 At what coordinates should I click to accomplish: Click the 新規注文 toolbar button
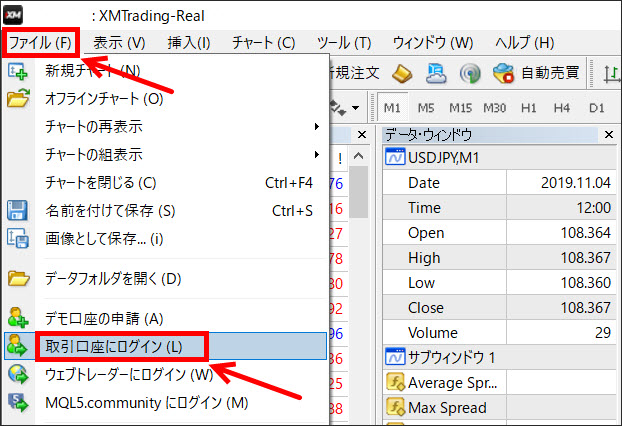[x=354, y=73]
